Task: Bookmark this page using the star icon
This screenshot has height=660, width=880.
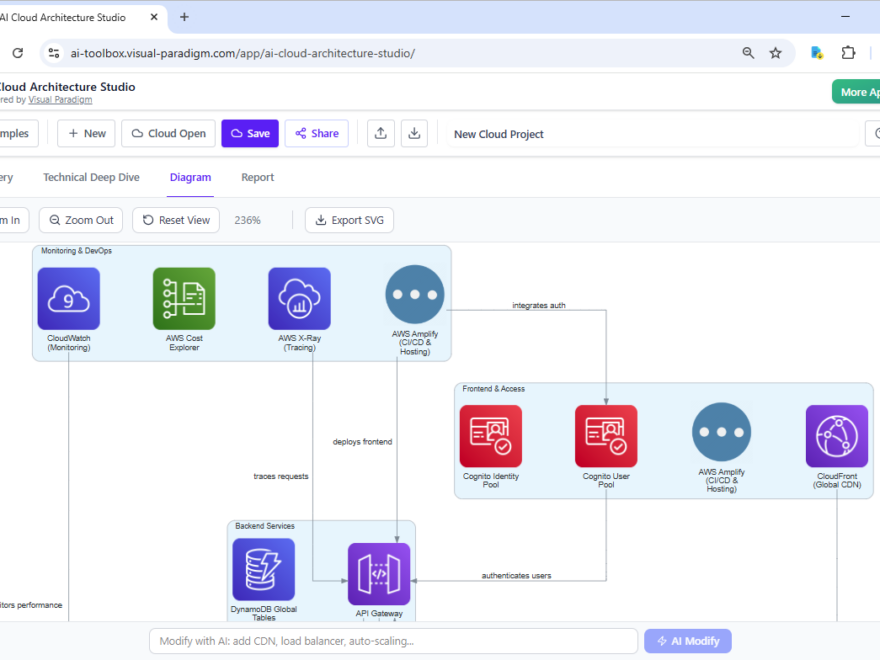Action: pos(776,52)
